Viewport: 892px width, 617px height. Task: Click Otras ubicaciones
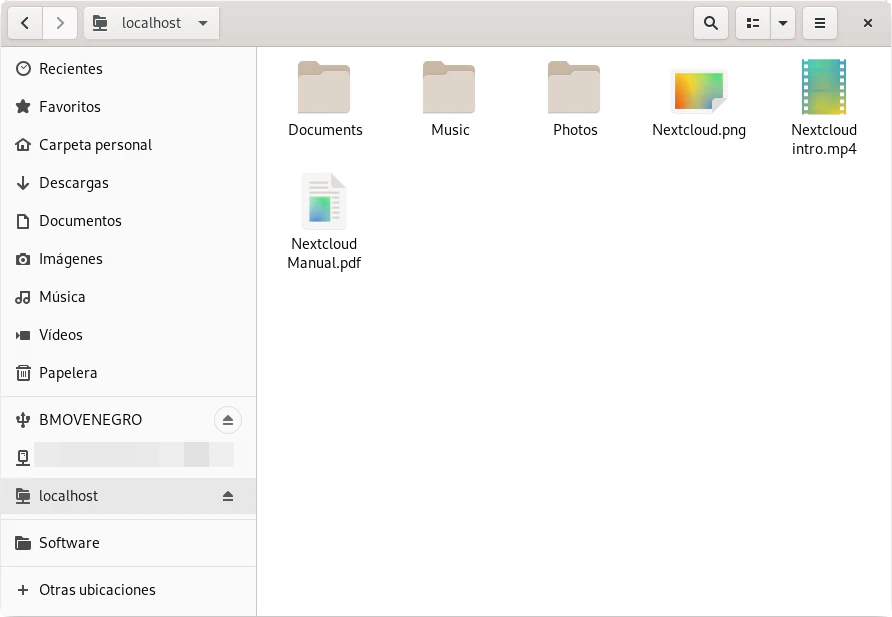coord(97,590)
